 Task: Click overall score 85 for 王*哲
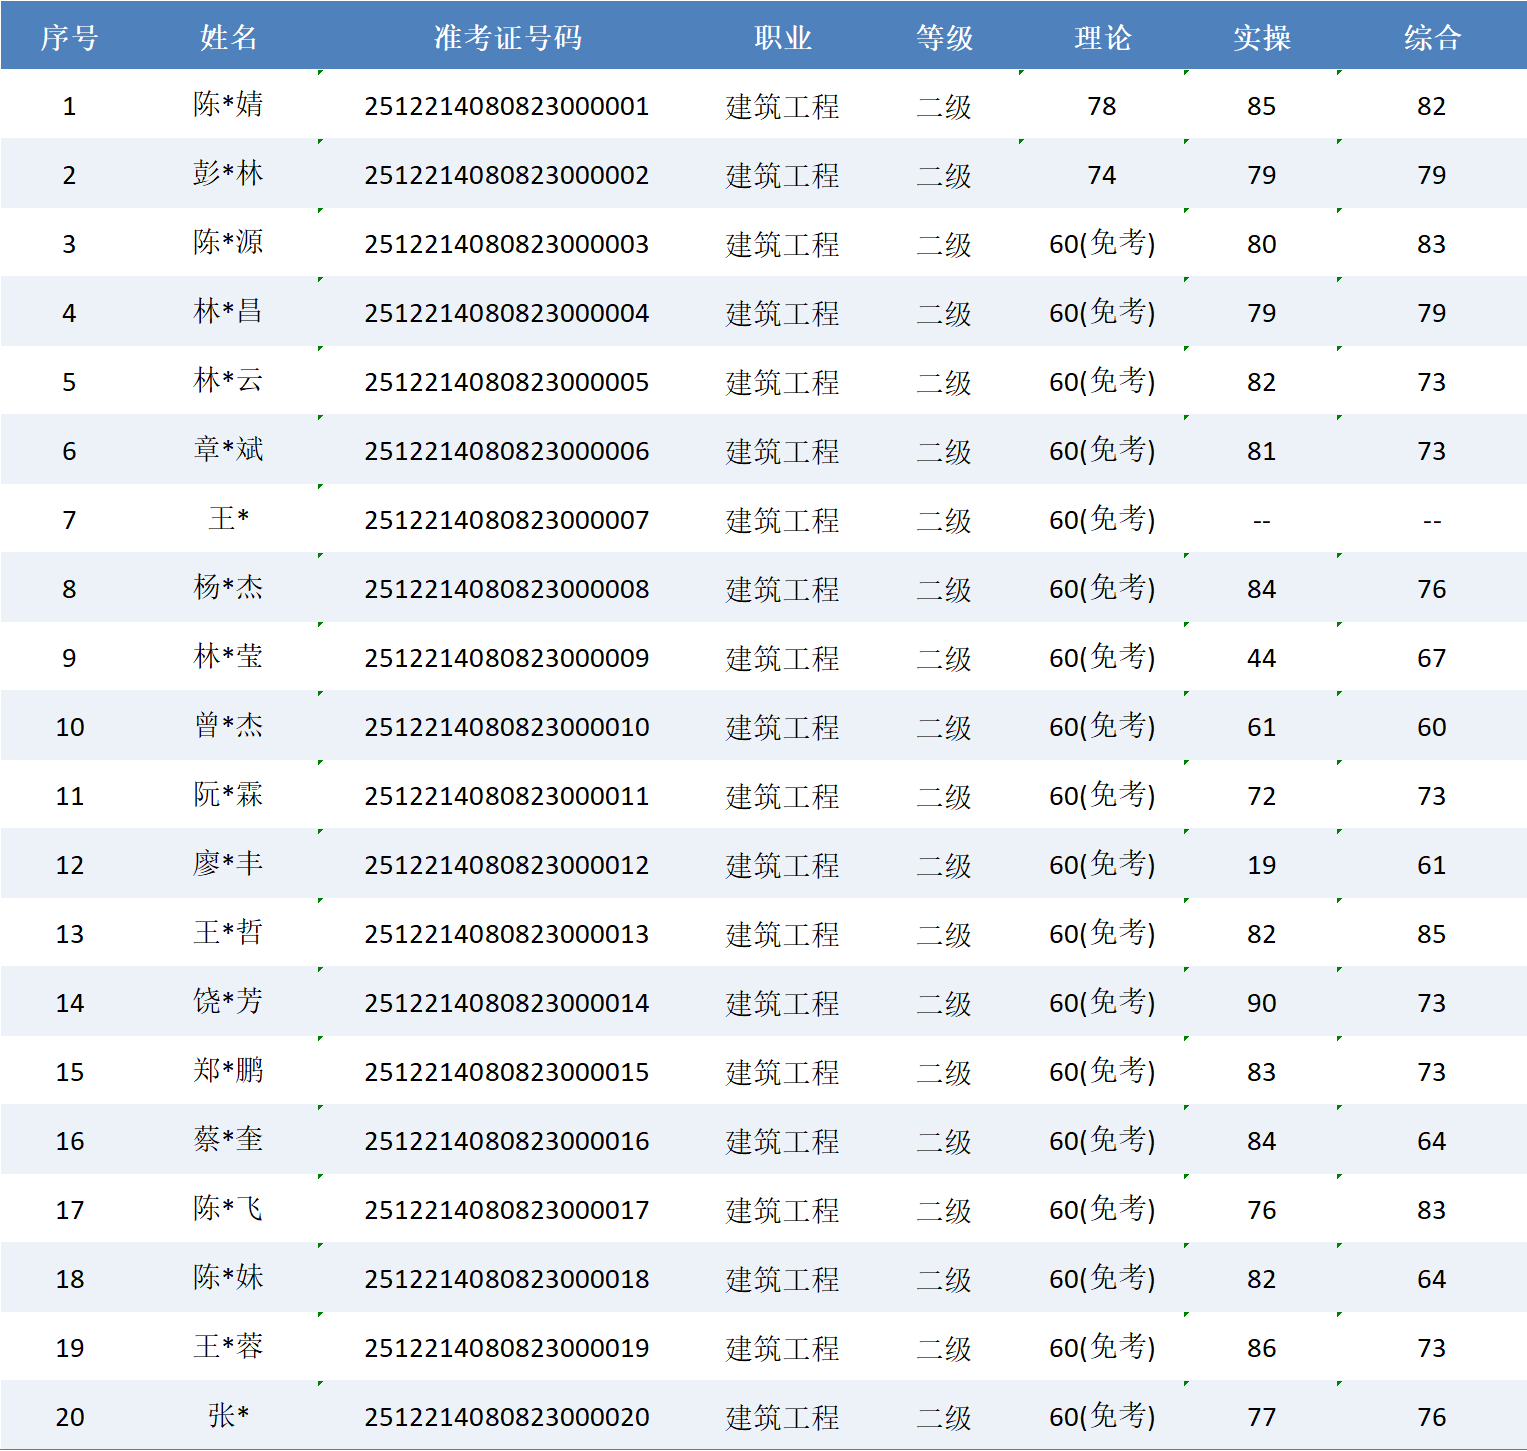click(1431, 934)
